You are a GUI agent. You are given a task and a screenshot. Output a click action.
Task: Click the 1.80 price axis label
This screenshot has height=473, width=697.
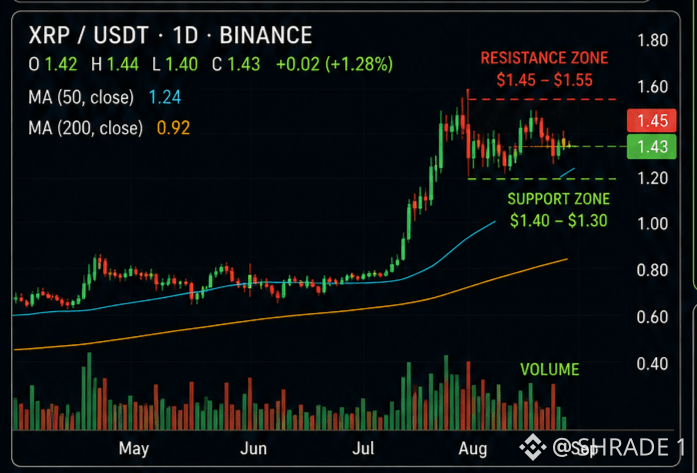(x=653, y=41)
